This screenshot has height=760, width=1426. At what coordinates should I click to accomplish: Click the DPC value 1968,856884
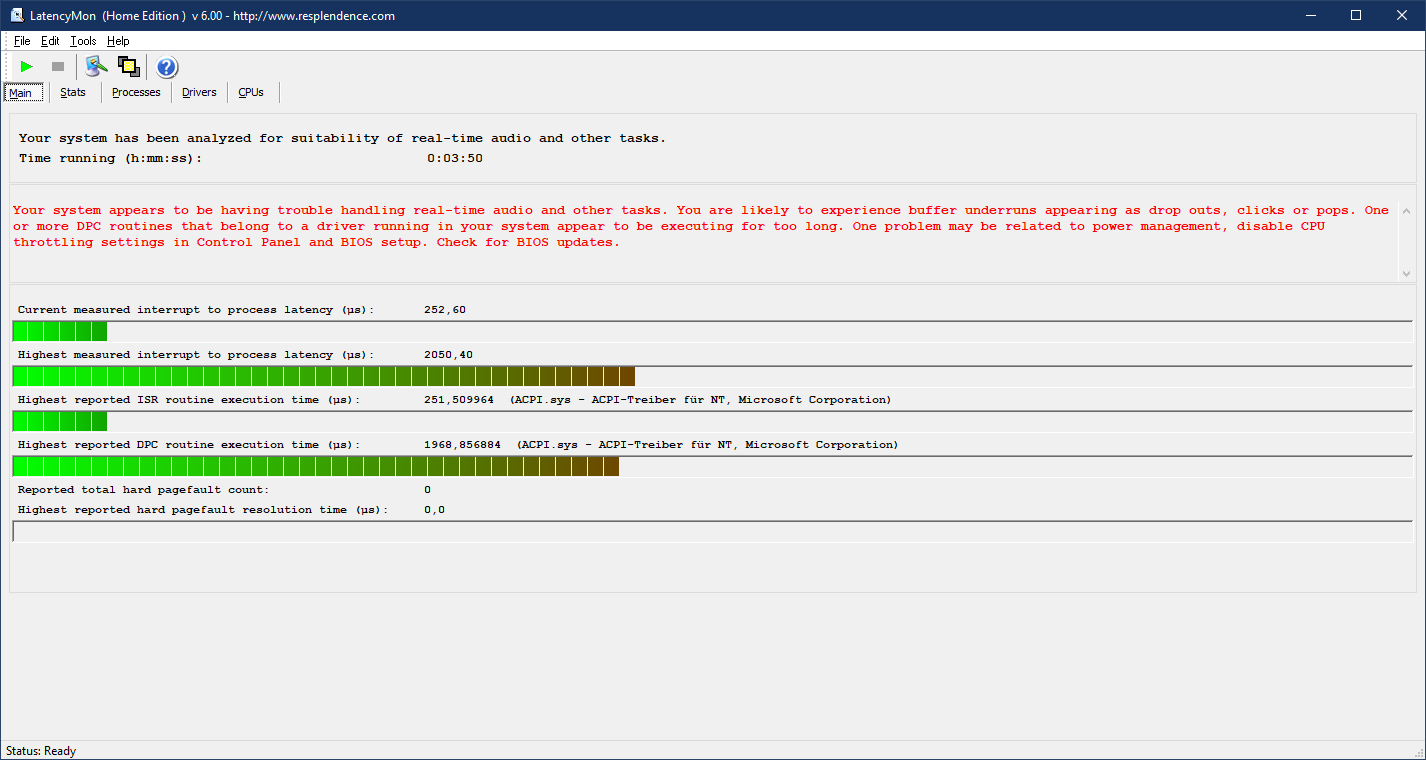[x=463, y=445]
